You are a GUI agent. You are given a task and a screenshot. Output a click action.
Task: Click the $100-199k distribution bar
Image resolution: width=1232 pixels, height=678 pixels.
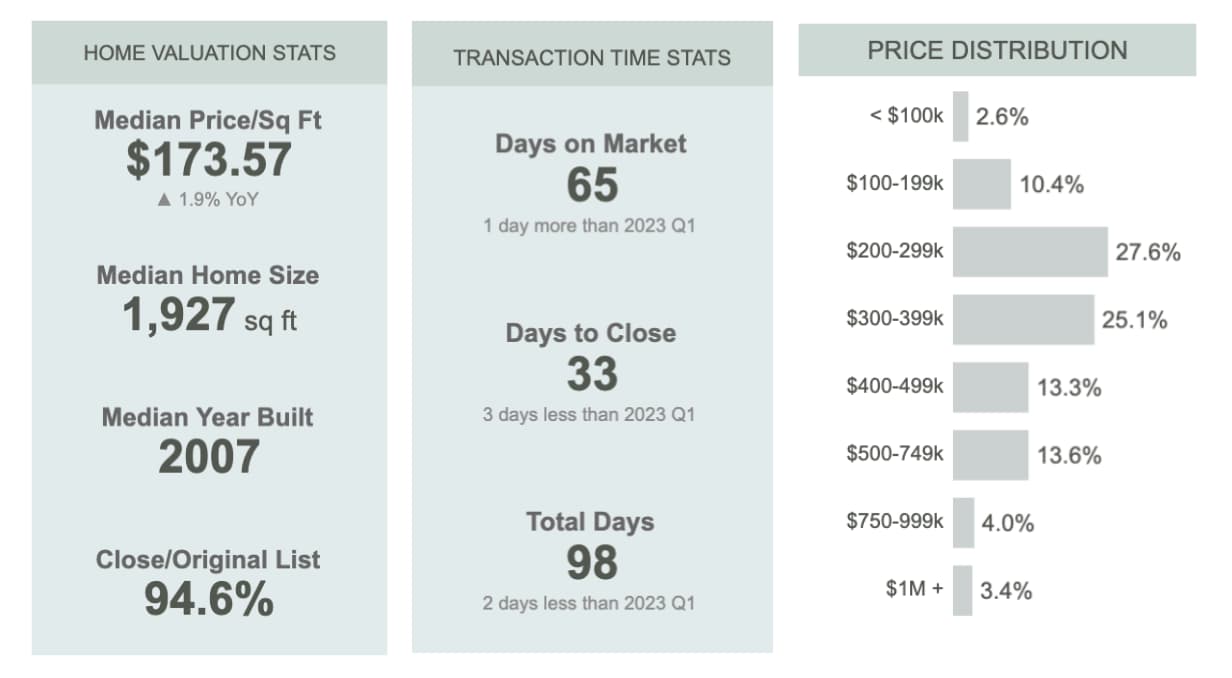[981, 184]
